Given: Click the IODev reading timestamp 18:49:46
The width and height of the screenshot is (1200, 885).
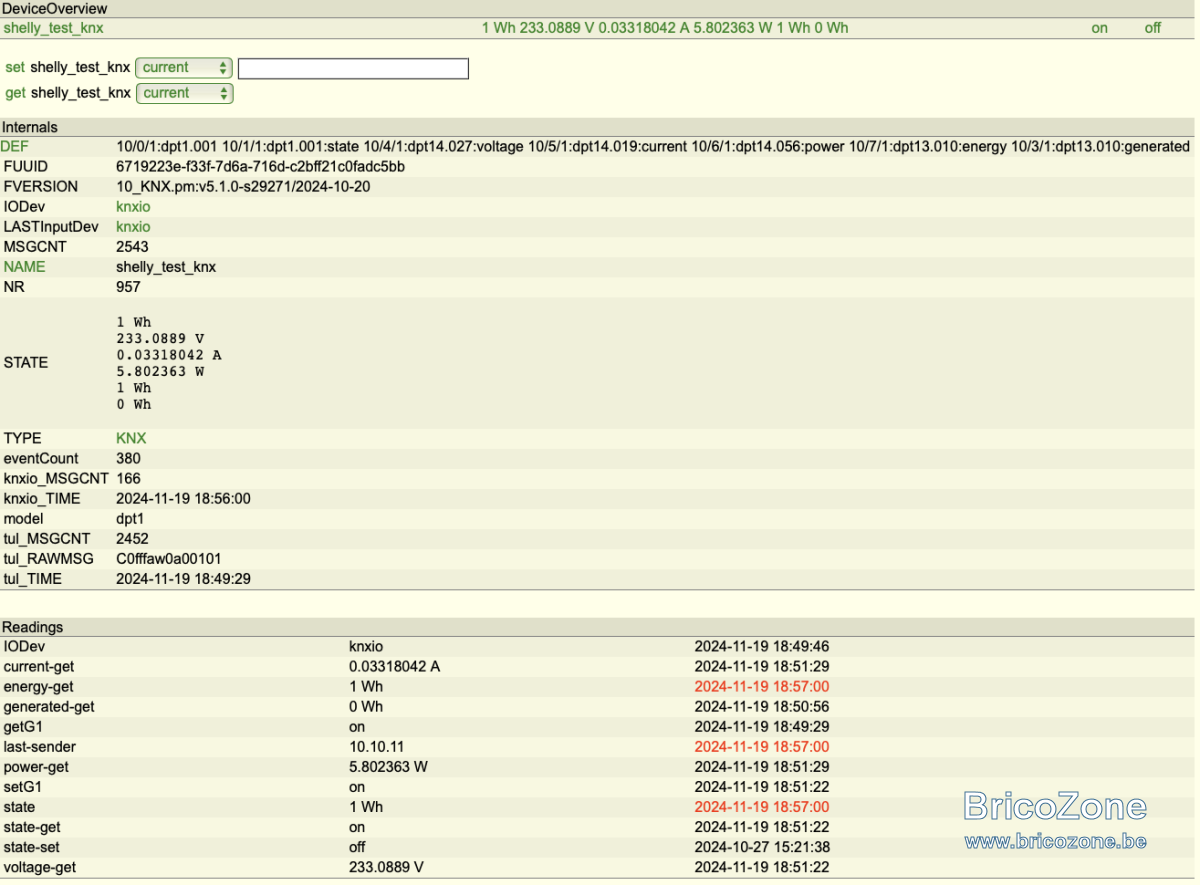Looking at the screenshot, I should pyautogui.click(x=762, y=646).
